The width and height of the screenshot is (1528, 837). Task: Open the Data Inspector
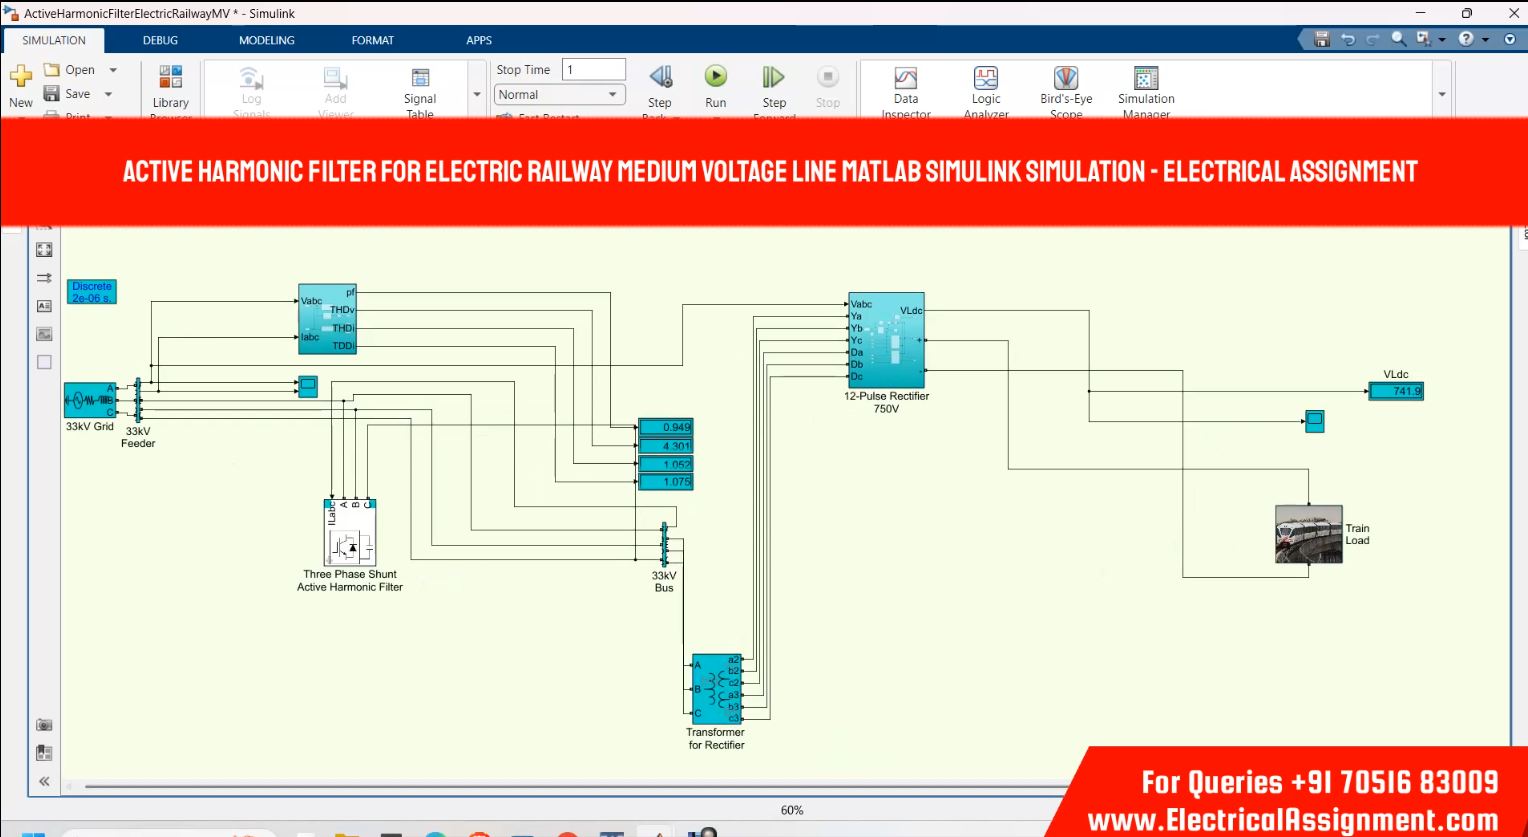906,90
